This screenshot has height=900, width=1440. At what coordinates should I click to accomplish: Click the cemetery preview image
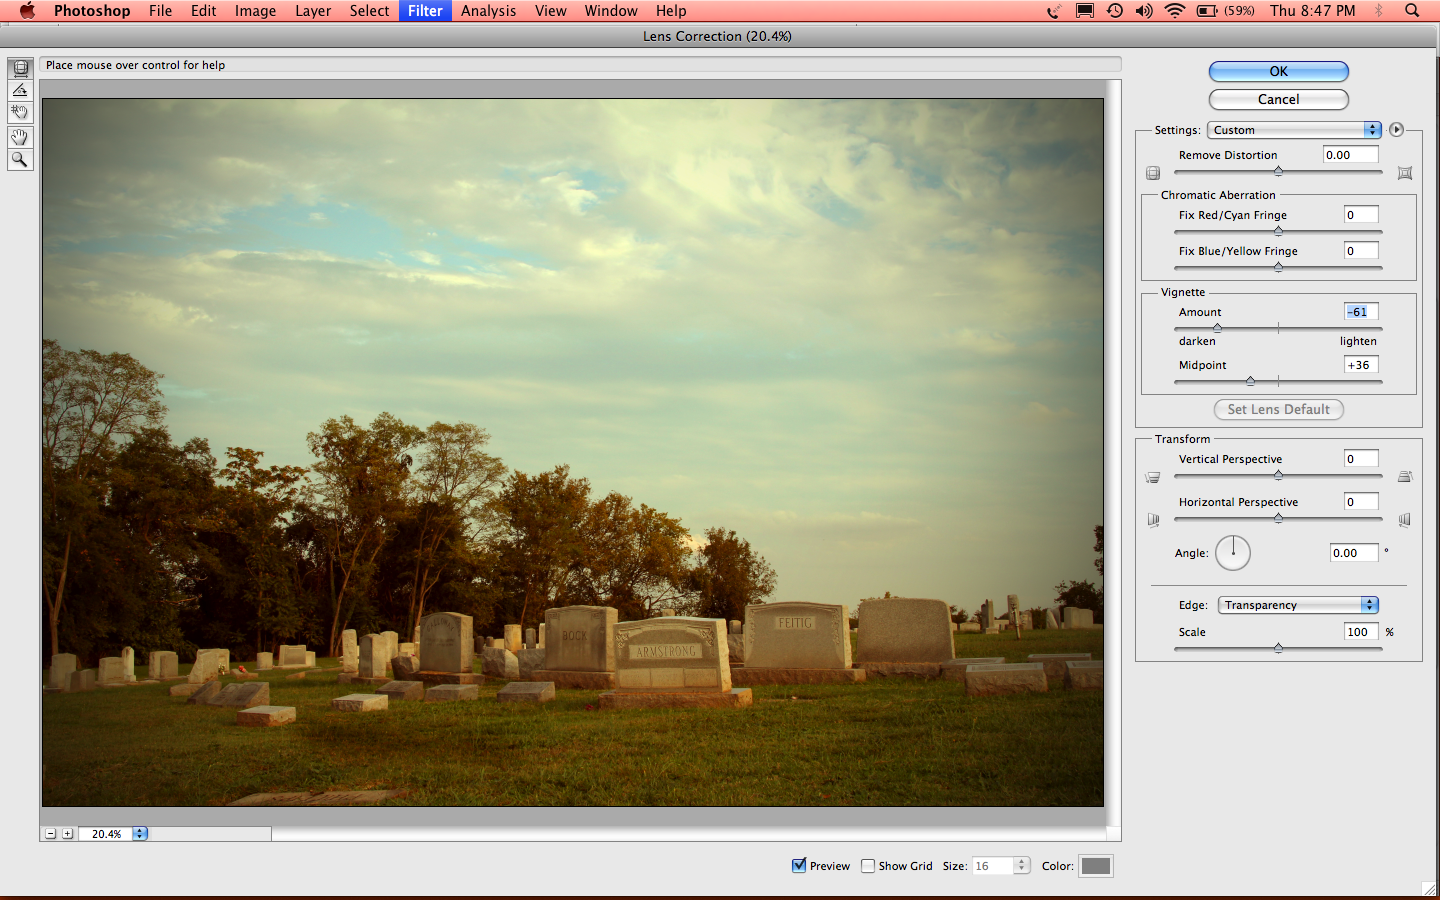[x=573, y=452]
